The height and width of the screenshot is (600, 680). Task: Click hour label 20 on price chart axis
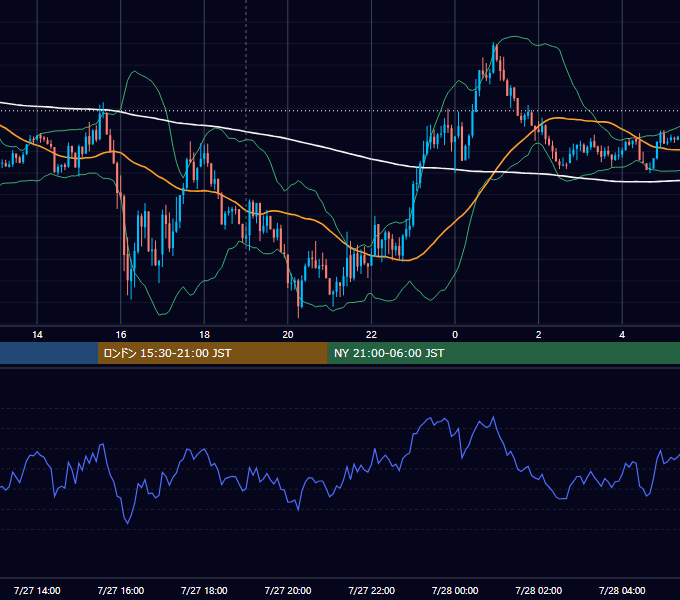[288, 335]
